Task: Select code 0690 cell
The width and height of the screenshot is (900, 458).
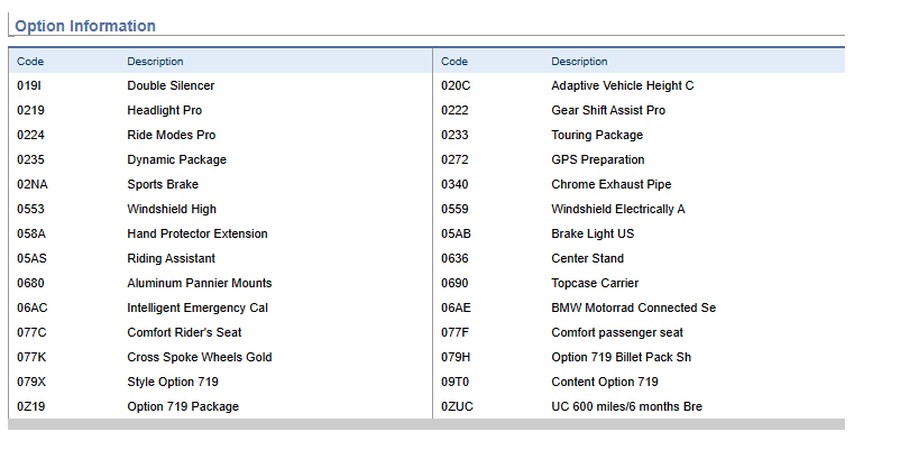Action: tap(455, 283)
